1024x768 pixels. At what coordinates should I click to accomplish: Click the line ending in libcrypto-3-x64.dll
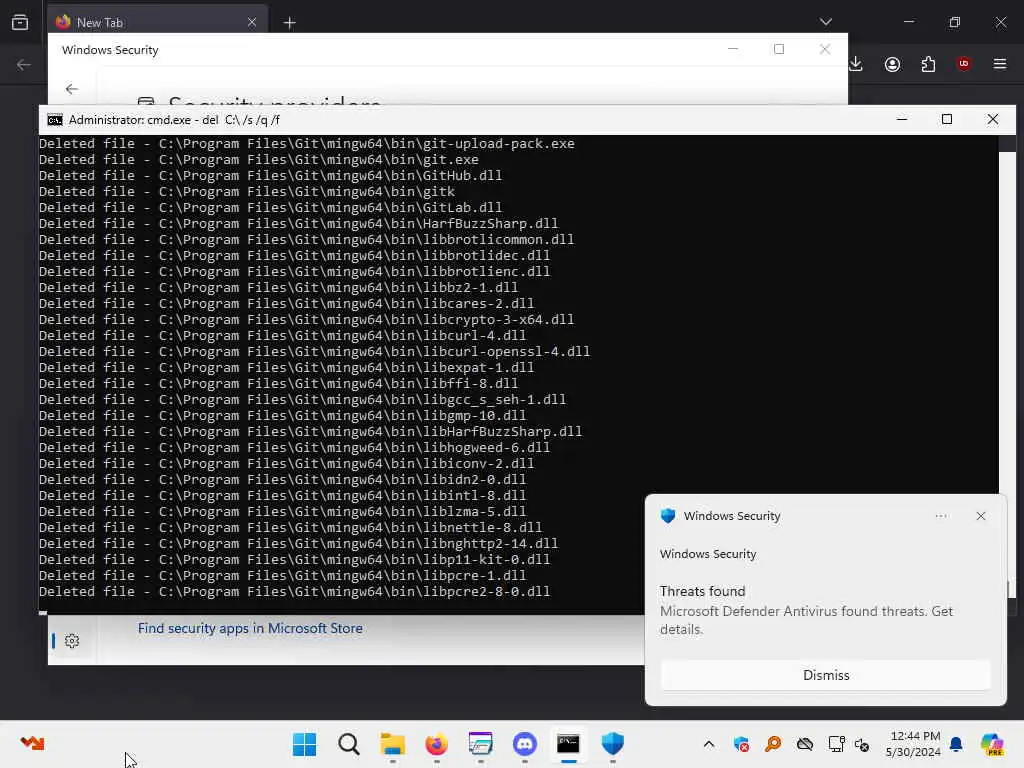pos(306,319)
